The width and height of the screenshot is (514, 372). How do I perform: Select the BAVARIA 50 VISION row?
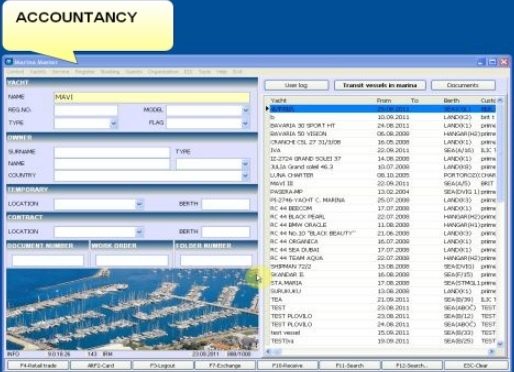tap(382, 134)
